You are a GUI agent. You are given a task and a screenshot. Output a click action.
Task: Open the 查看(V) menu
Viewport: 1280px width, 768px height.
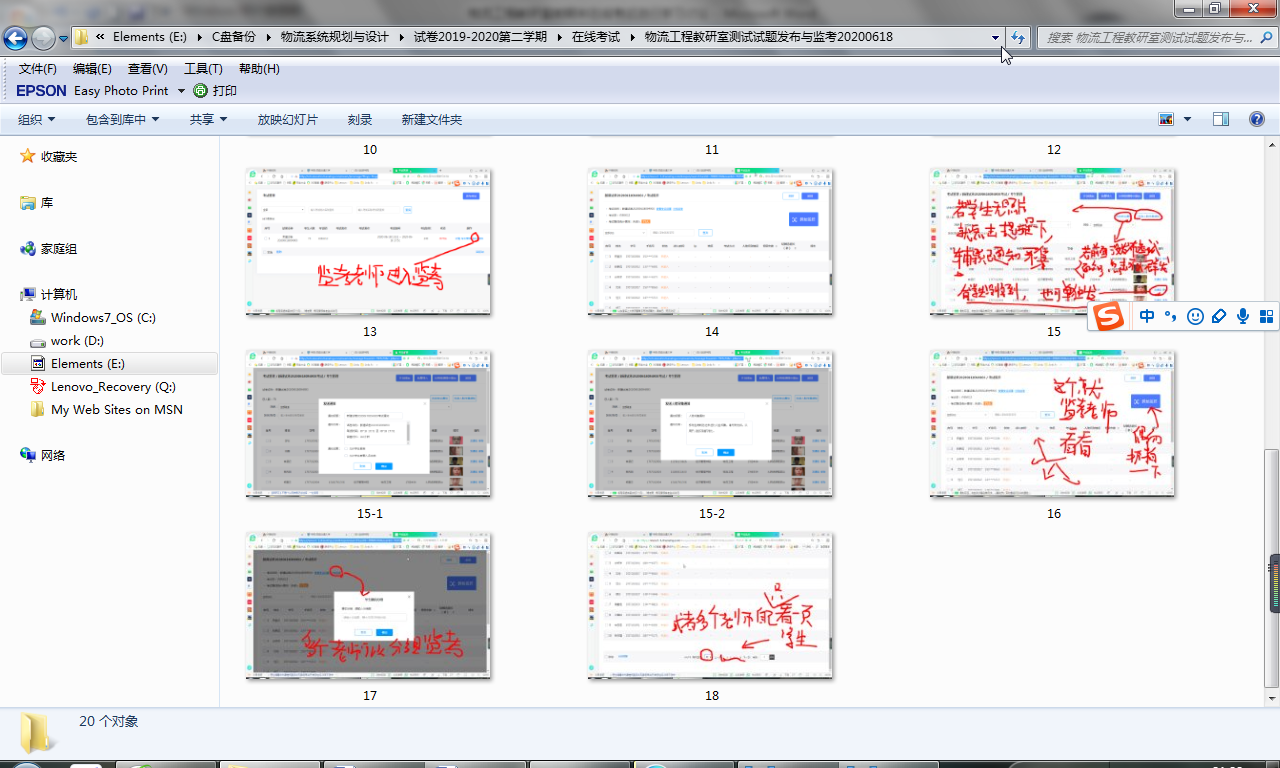point(148,69)
